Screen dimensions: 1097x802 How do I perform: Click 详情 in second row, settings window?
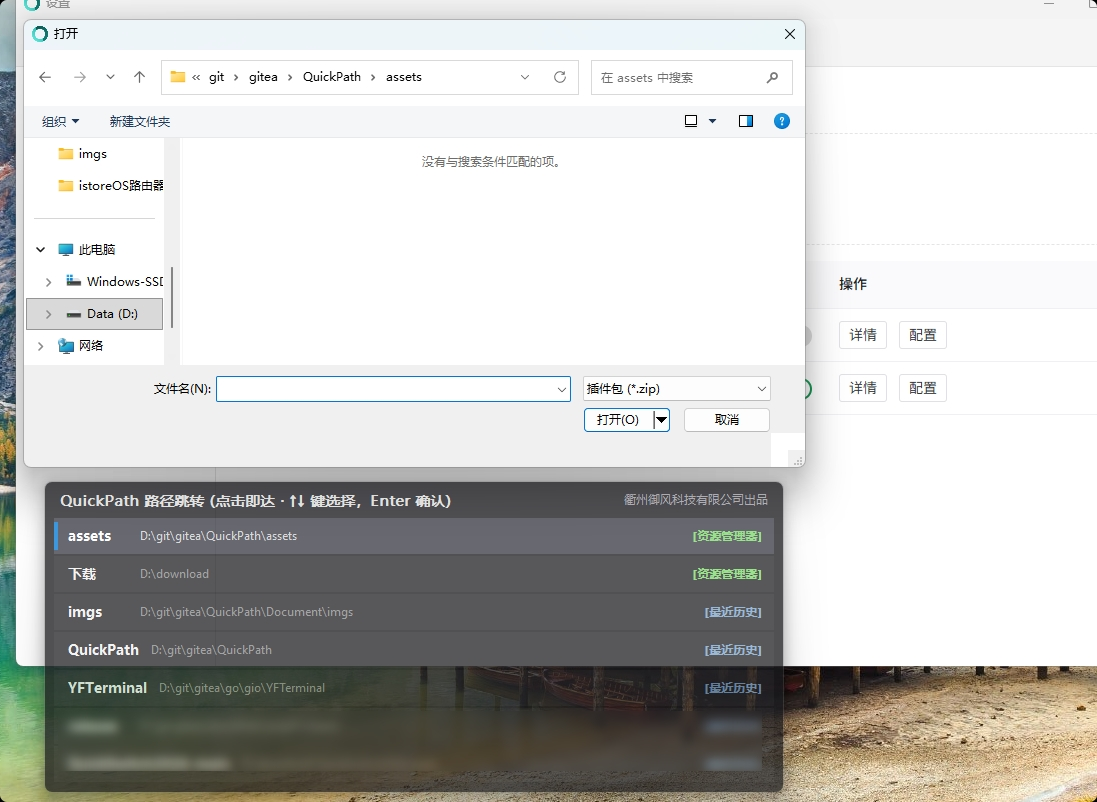(863, 388)
